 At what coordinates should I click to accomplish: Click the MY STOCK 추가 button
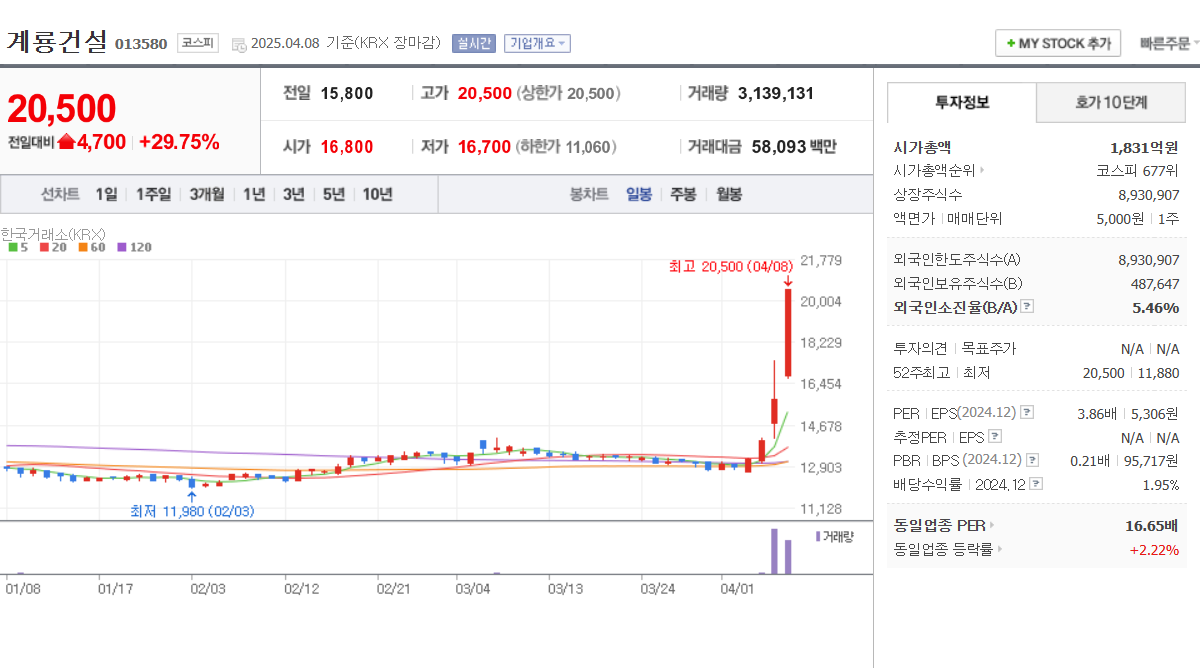point(1058,43)
